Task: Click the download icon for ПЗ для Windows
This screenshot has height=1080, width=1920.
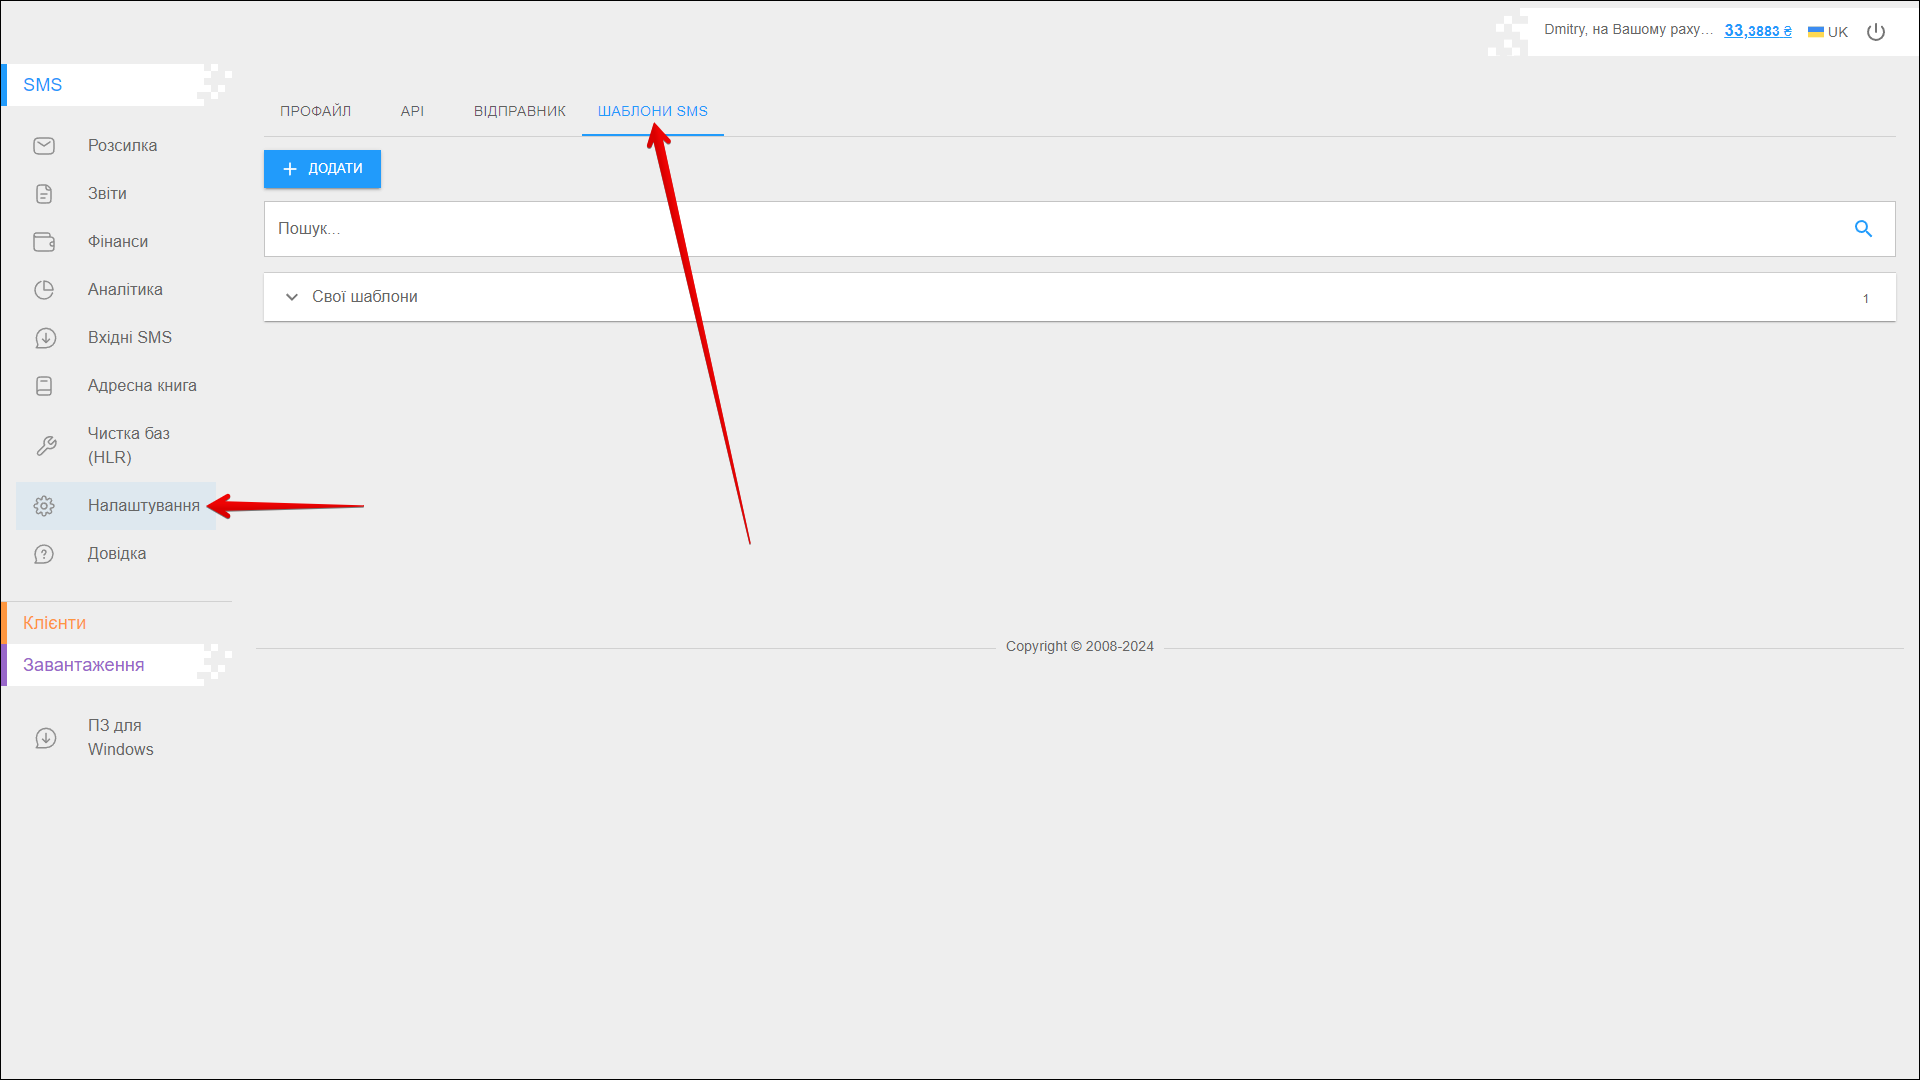Action: coord(45,738)
